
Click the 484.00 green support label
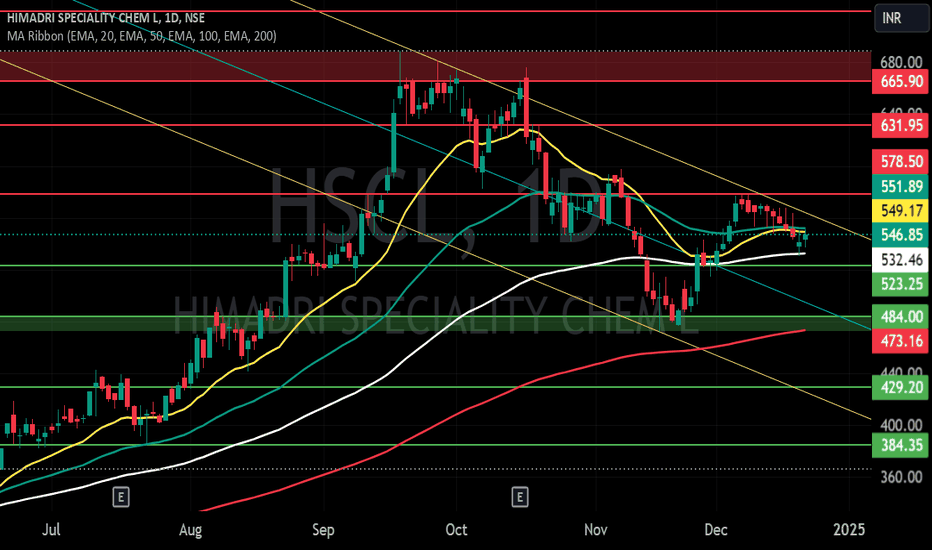pyautogui.click(x=901, y=316)
